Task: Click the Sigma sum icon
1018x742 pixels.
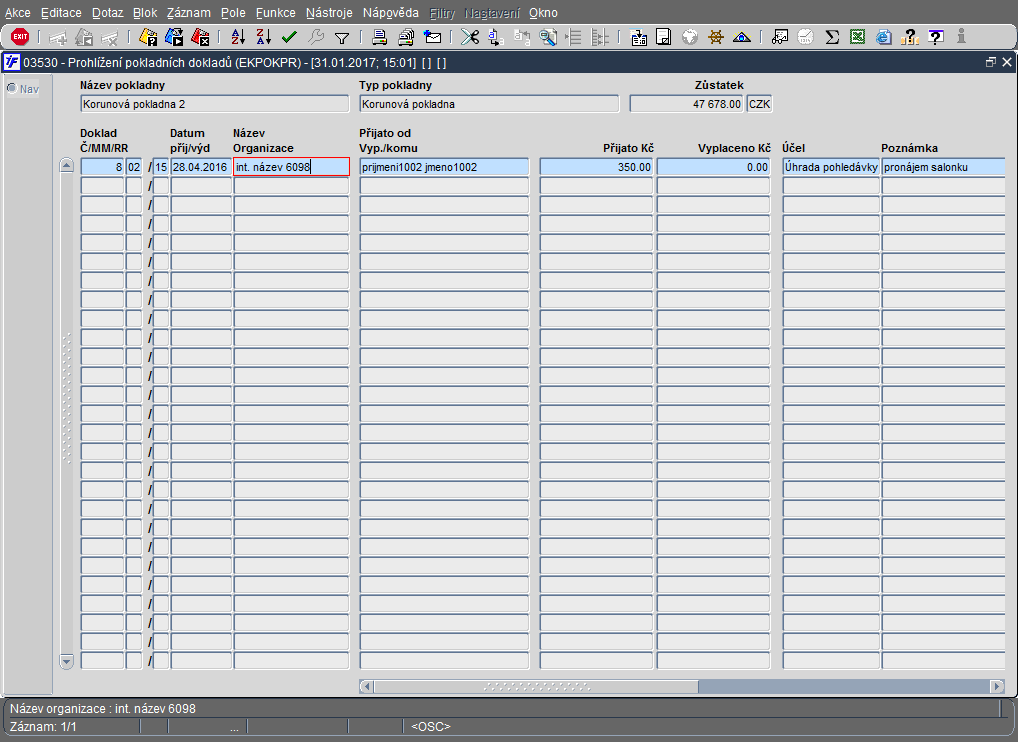Action: pyautogui.click(x=831, y=37)
